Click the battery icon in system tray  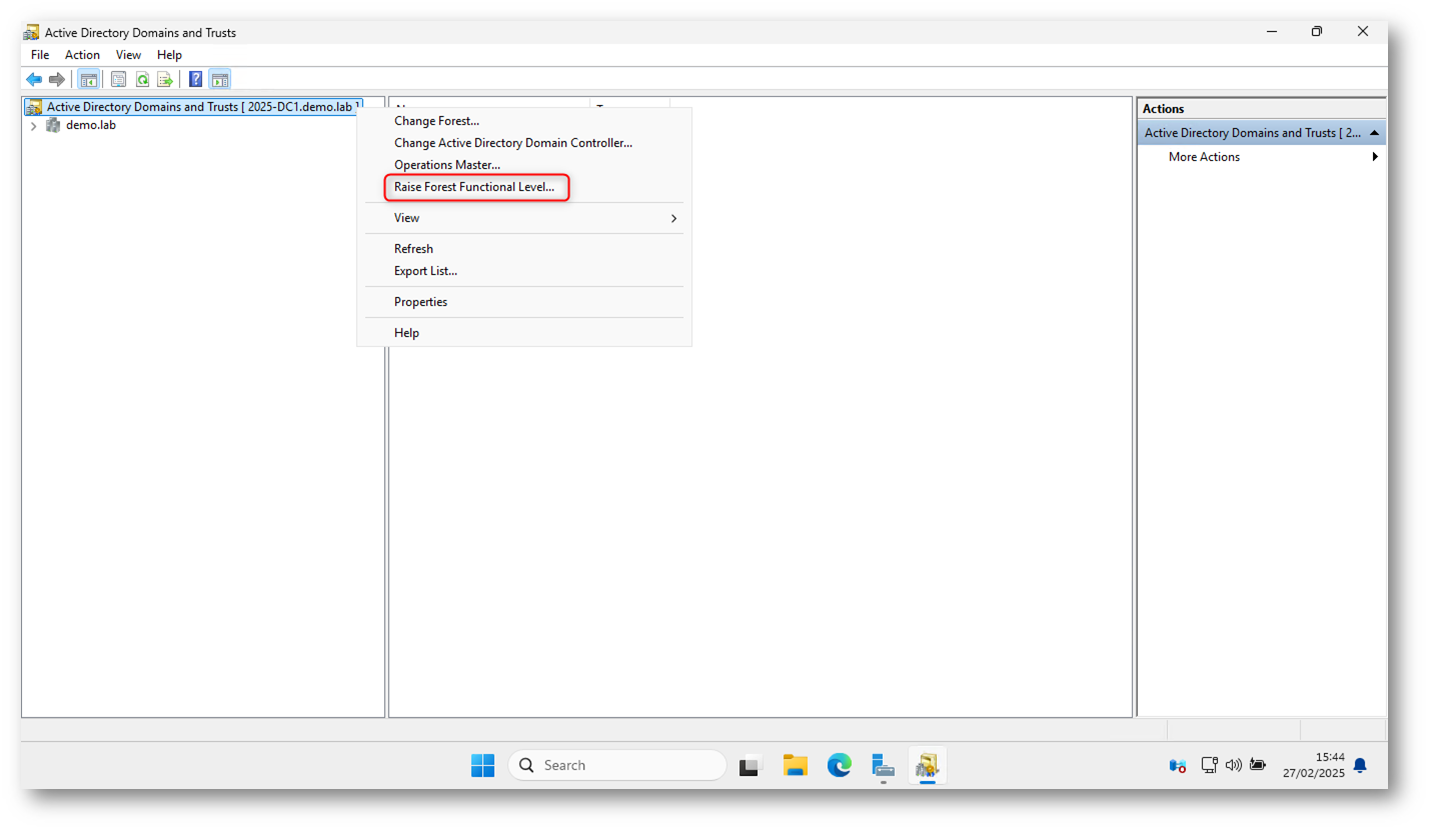coord(1257,765)
